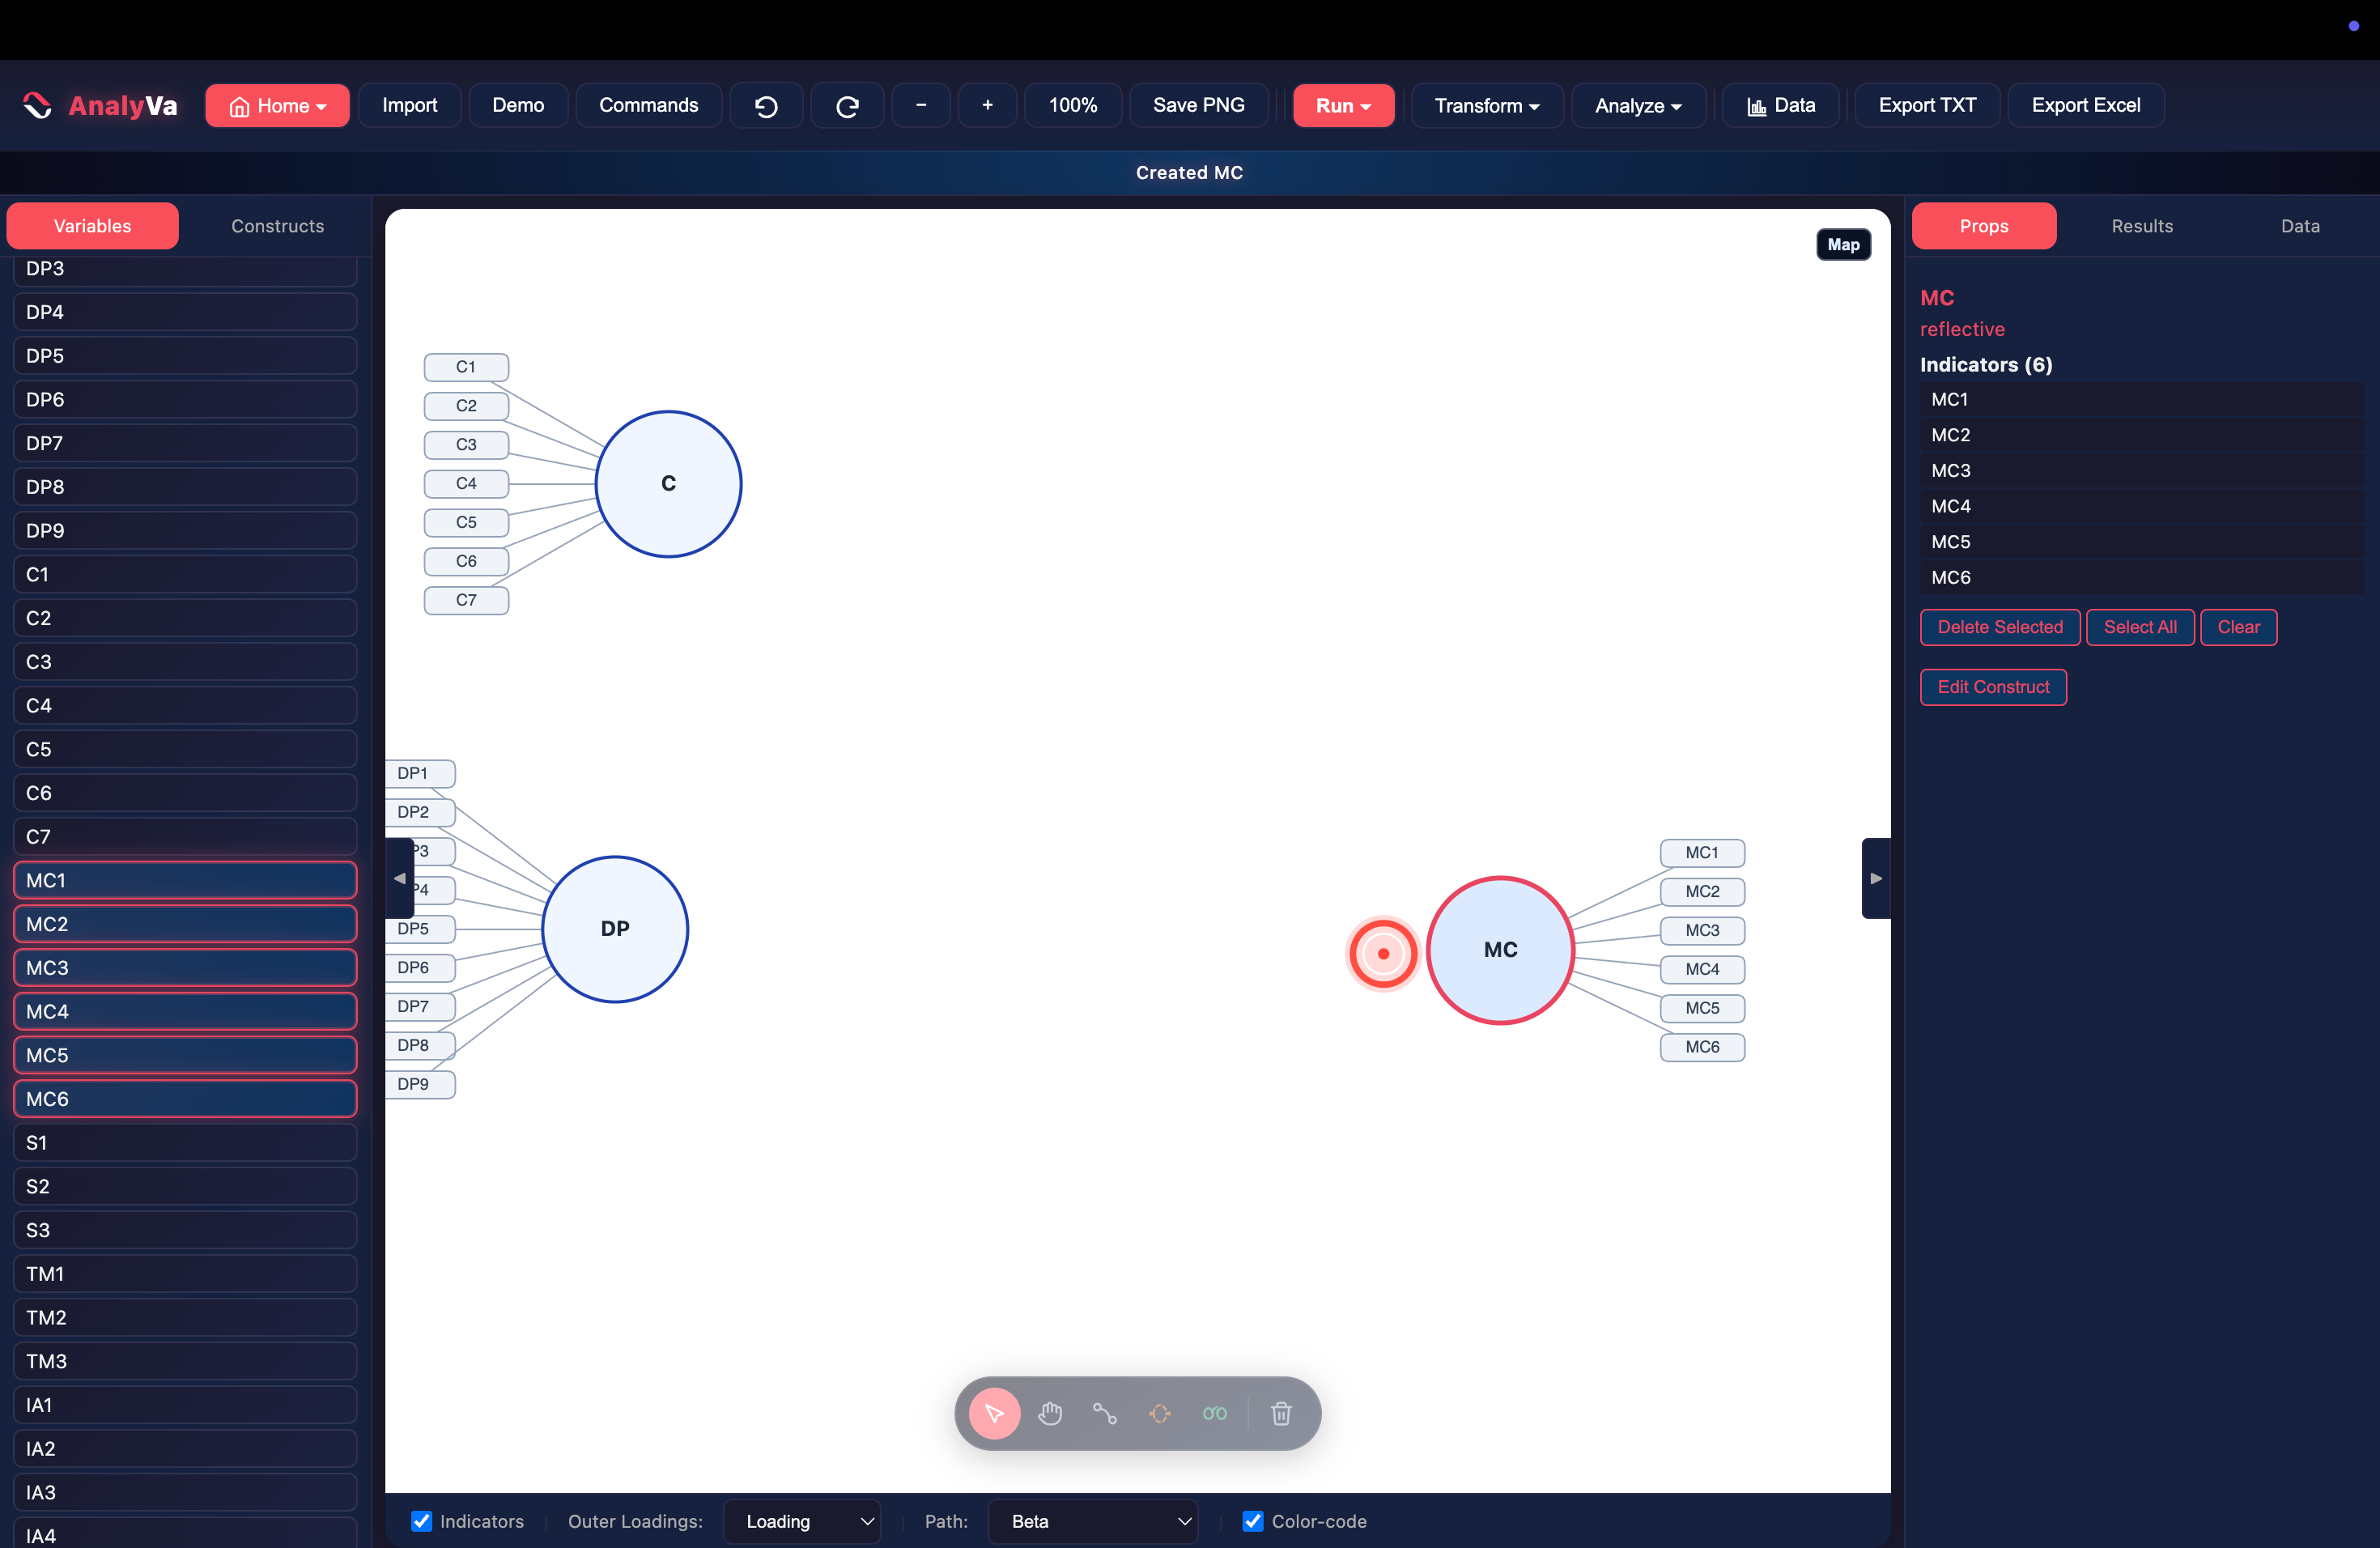Click the Edit Construct button

point(1993,687)
